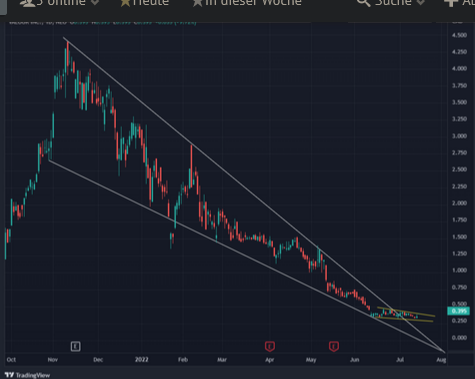Click the 0.000 price axis label
The height and width of the screenshot is (379, 475).
459,338
